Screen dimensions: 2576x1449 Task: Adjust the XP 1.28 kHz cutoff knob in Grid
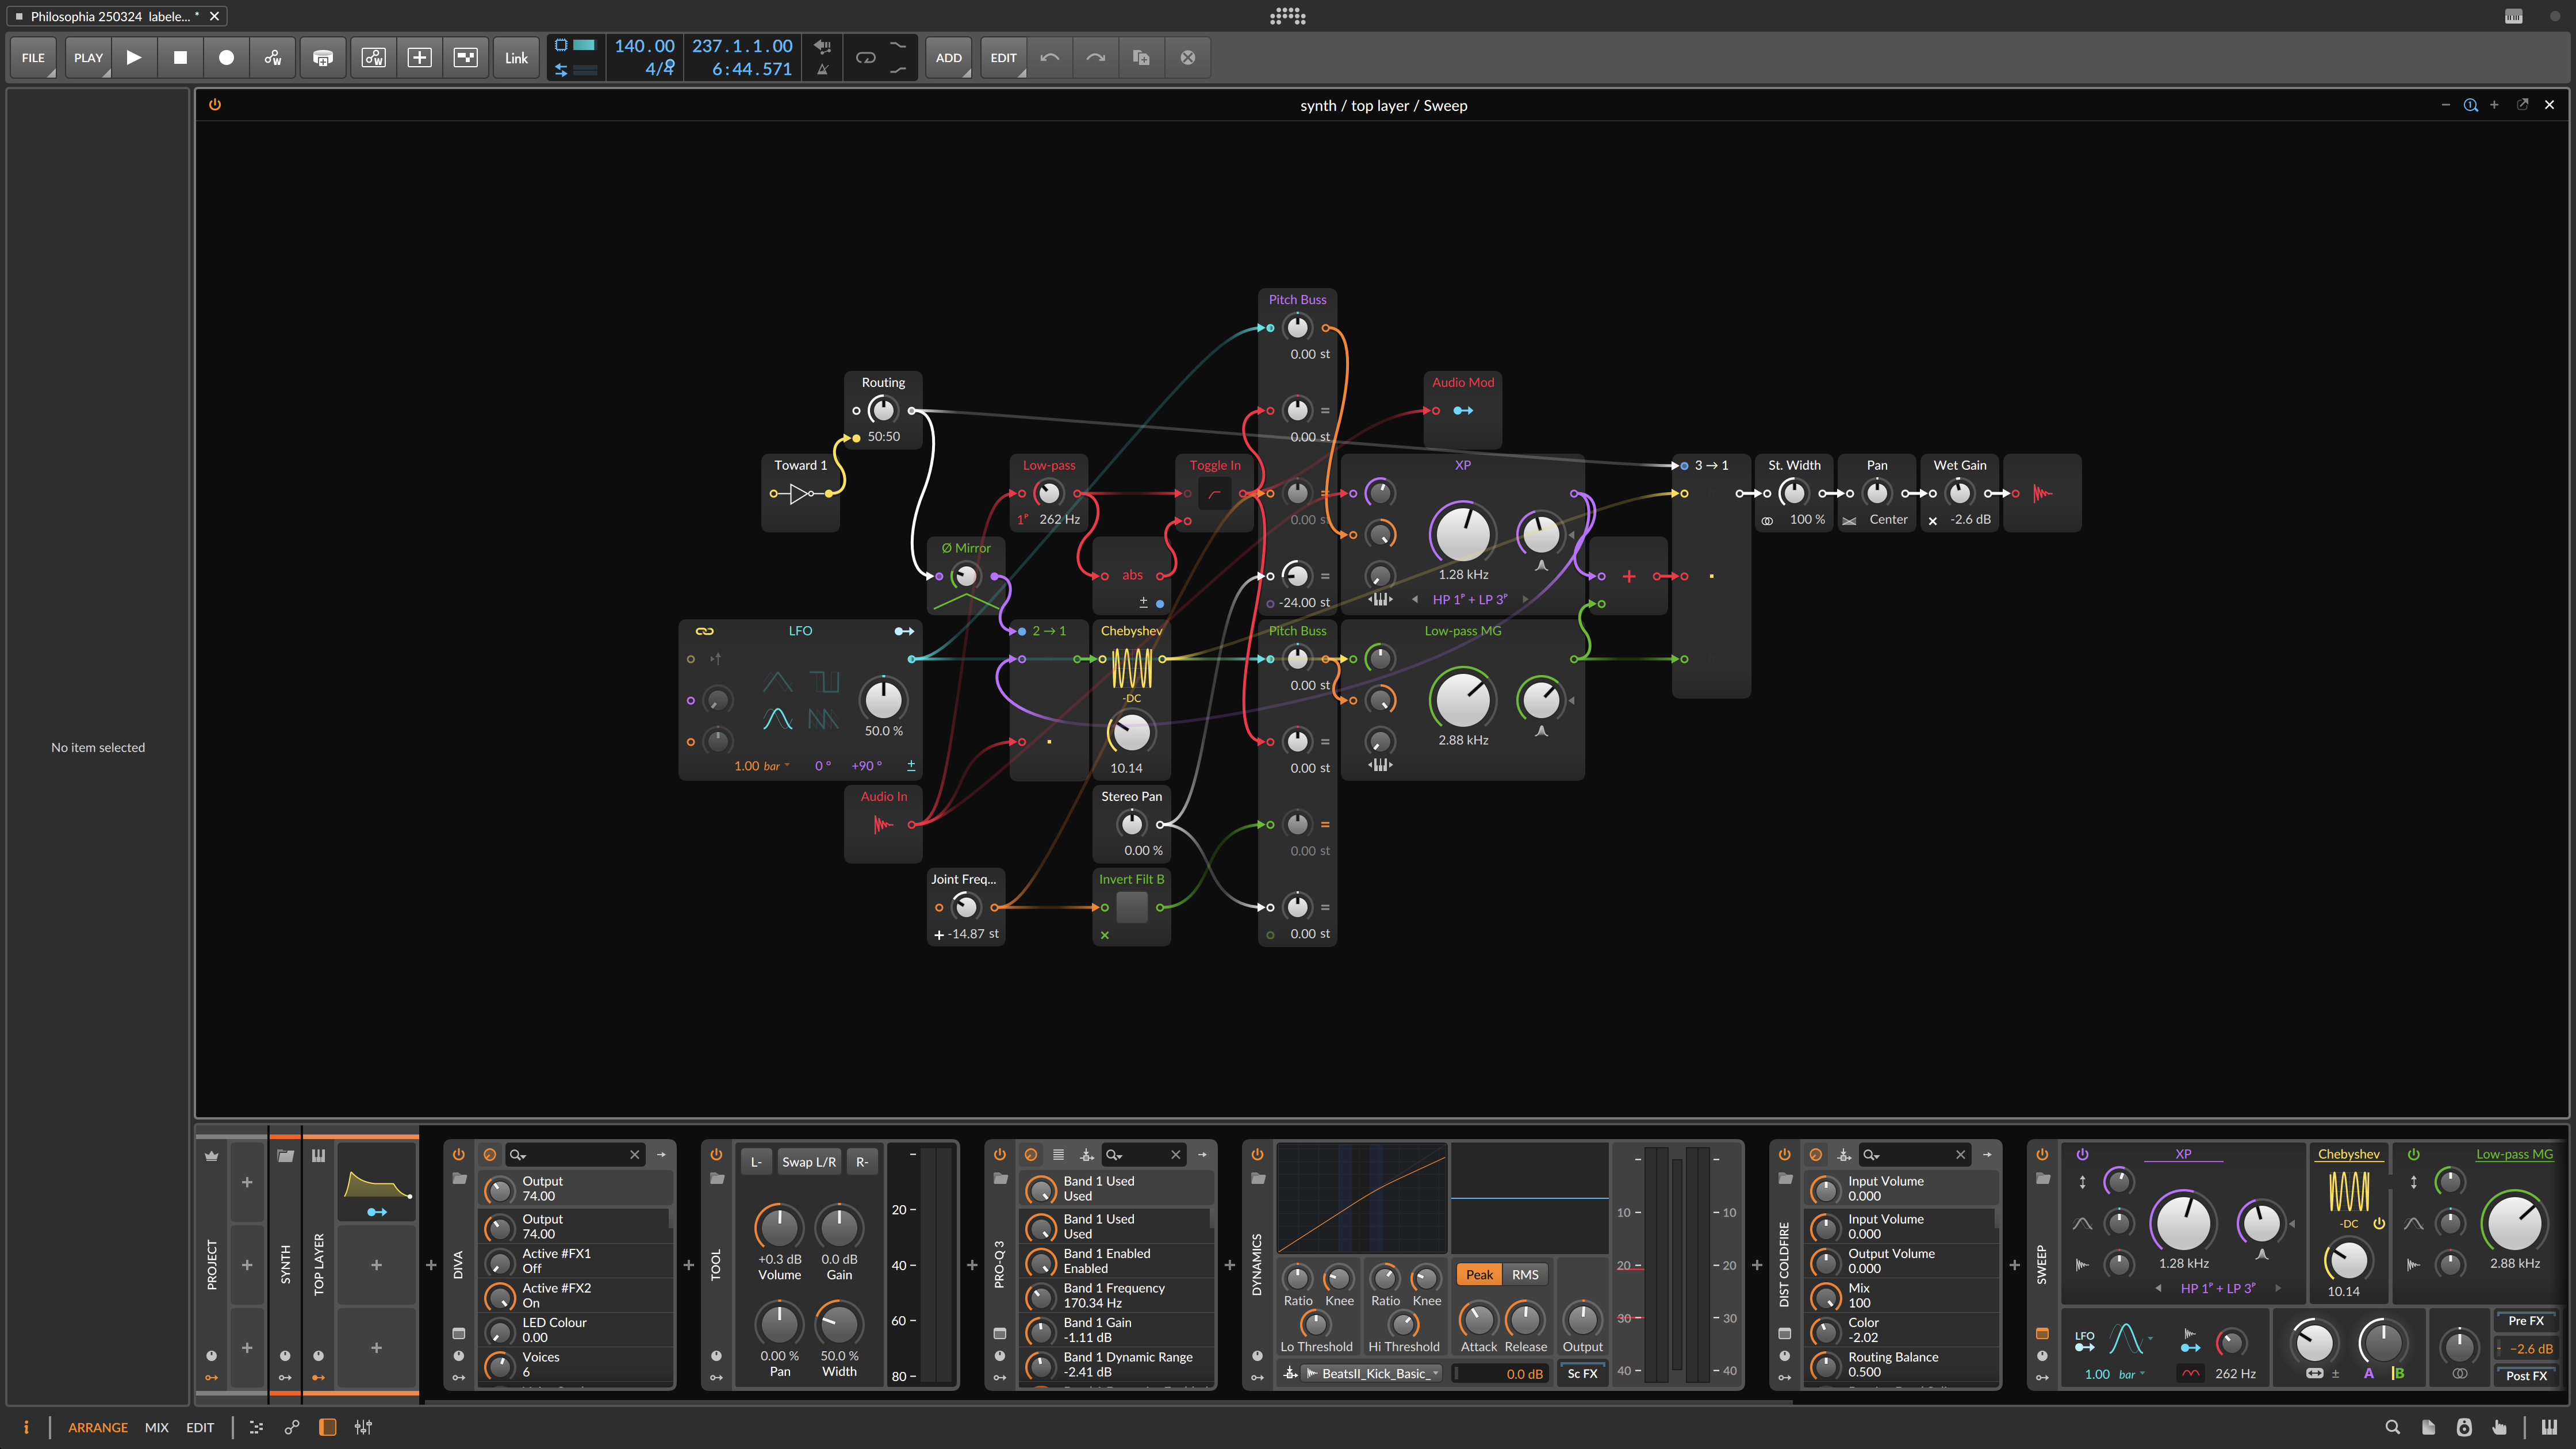tap(1463, 533)
